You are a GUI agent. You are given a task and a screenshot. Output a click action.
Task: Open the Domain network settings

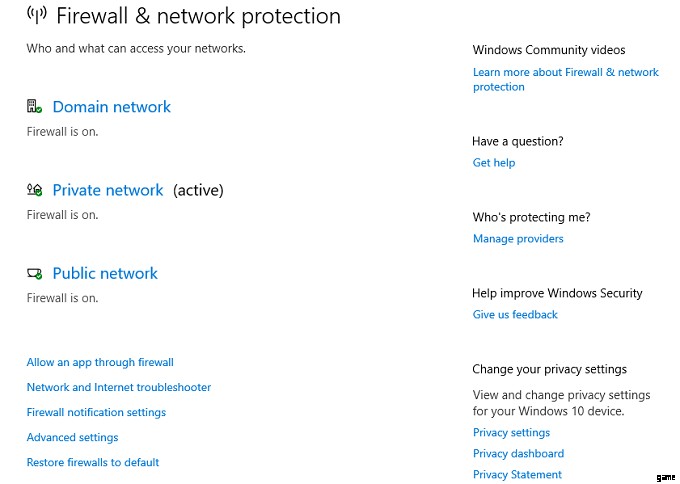coord(111,107)
